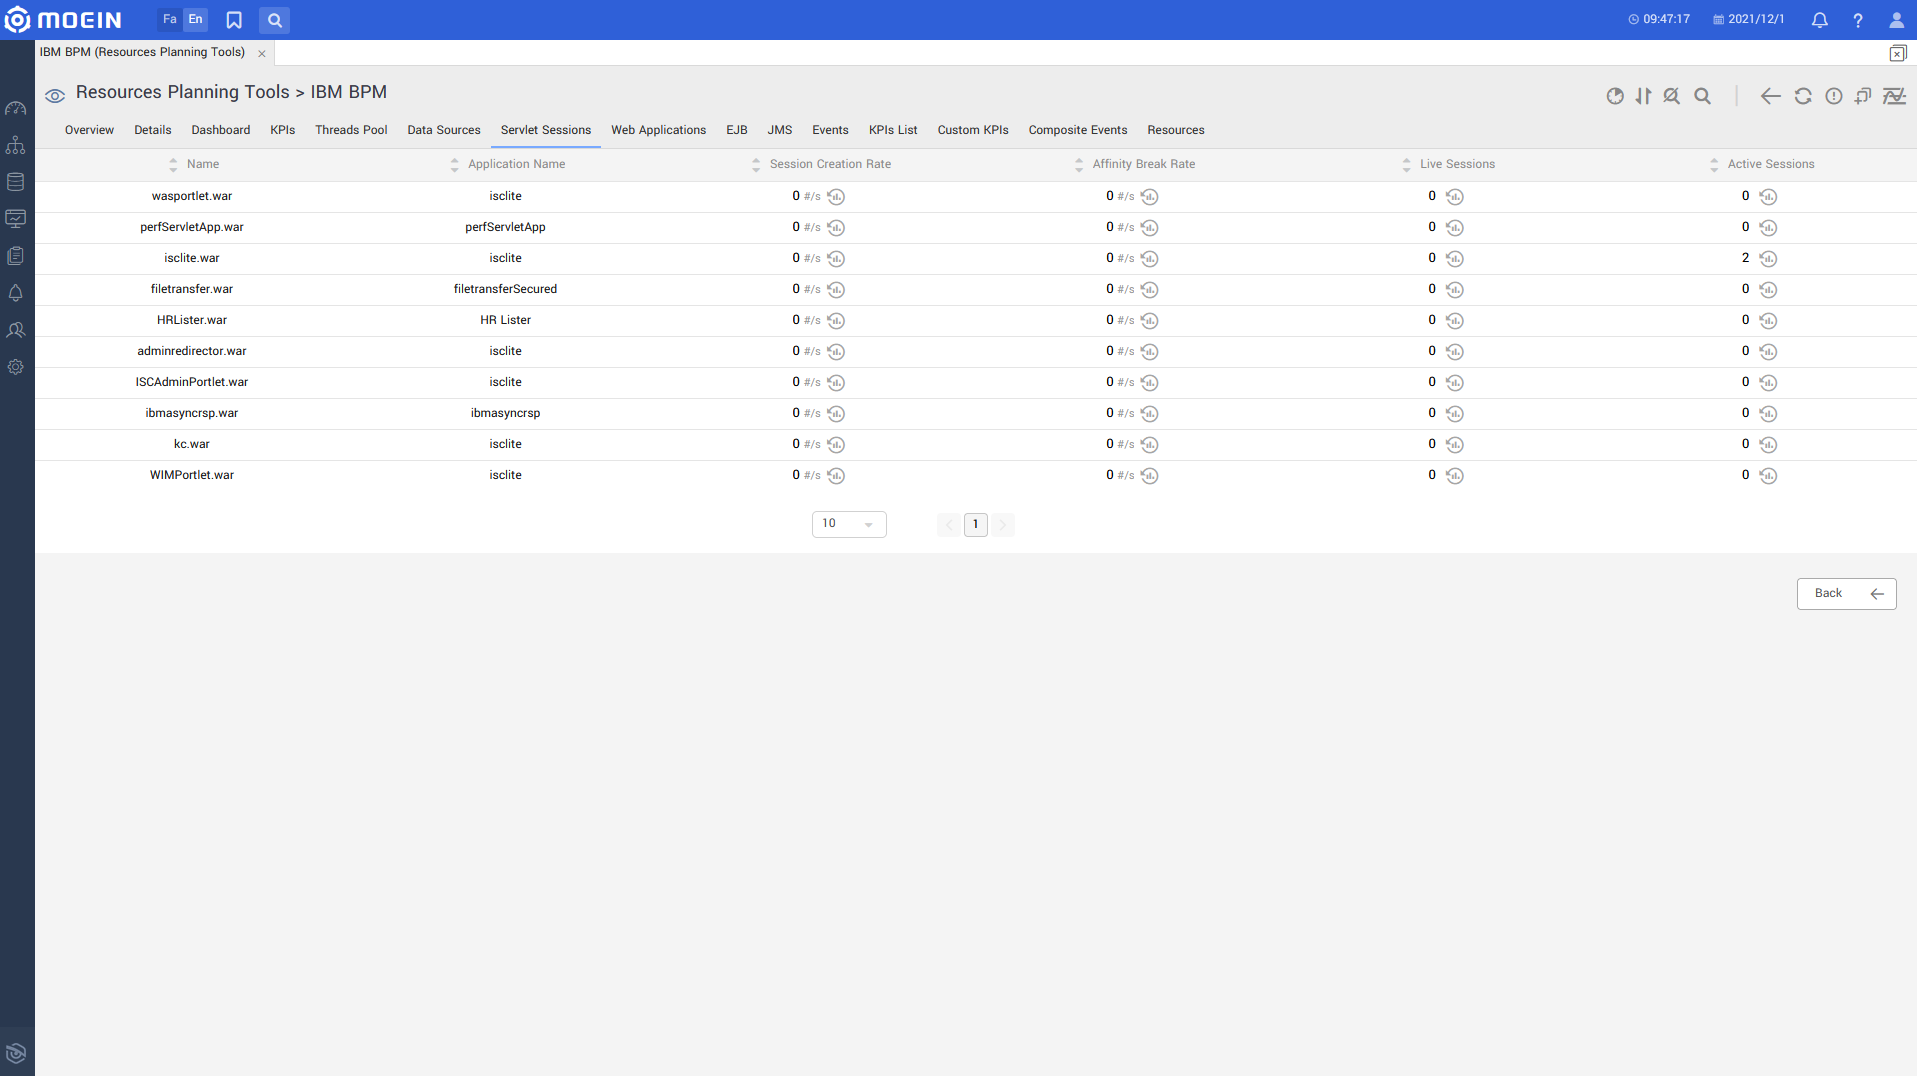Switch language to Fa
The width and height of the screenshot is (1917, 1076).
[x=170, y=19]
